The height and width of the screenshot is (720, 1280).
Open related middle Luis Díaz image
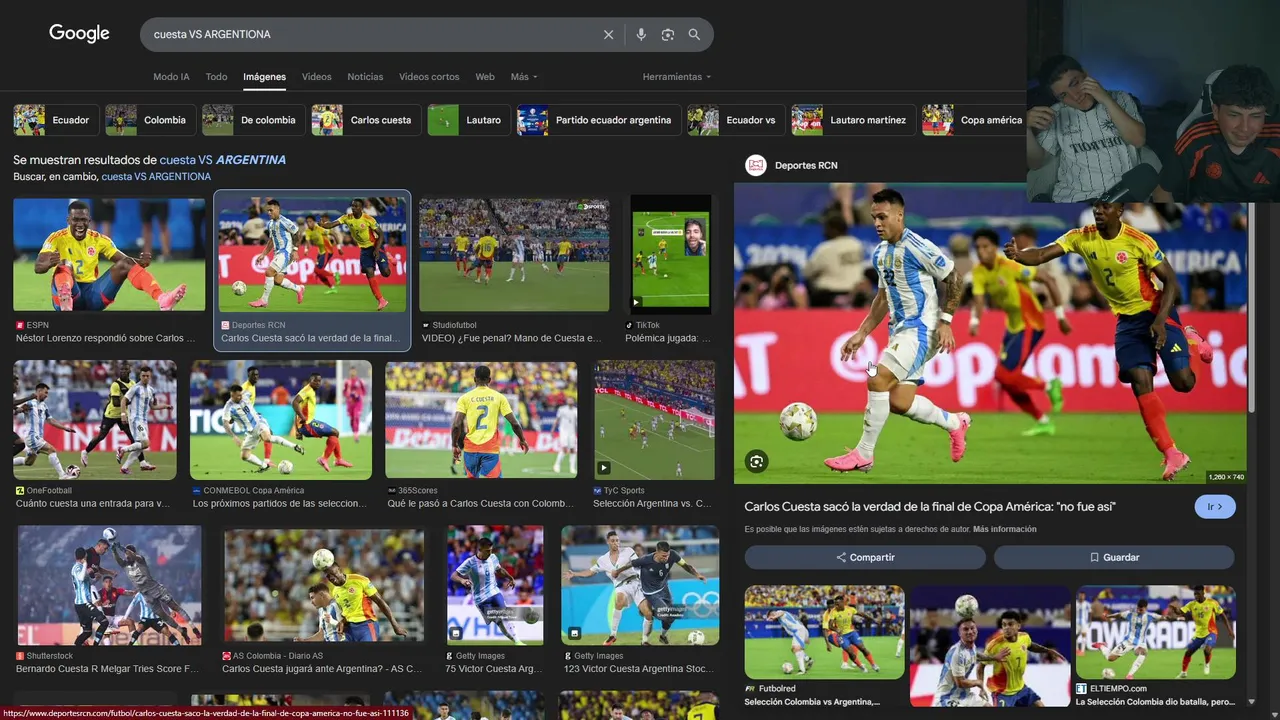[990, 646]
